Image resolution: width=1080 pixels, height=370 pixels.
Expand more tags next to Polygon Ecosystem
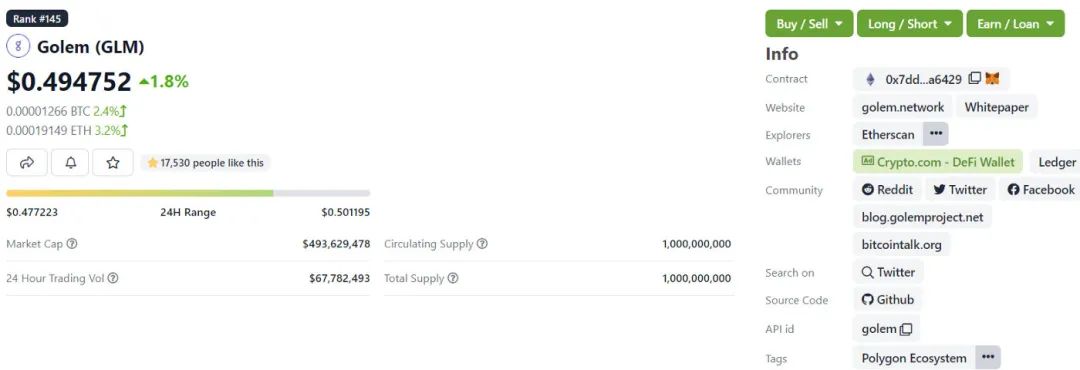coord(988,358)
